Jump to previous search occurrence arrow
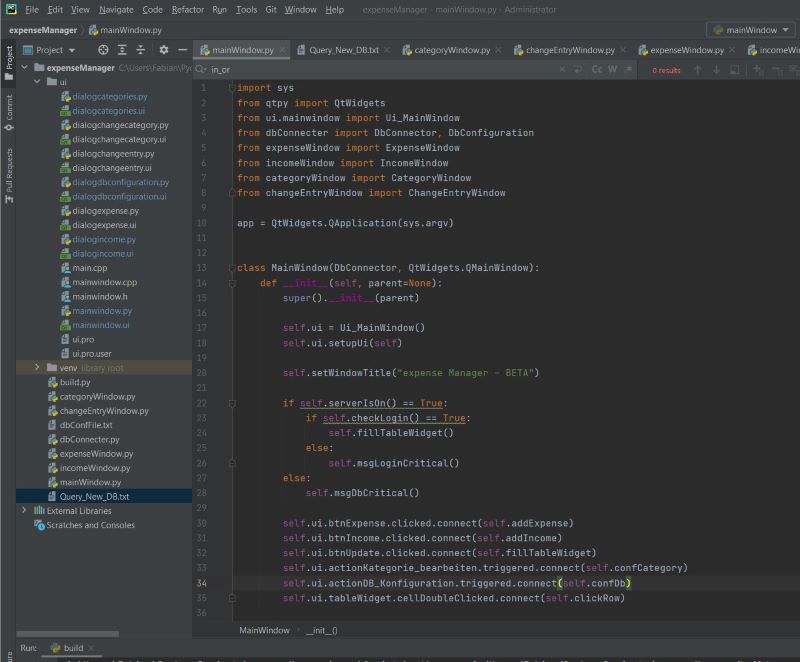This screenshot has height=662, width=800. (x=698, y=70)
